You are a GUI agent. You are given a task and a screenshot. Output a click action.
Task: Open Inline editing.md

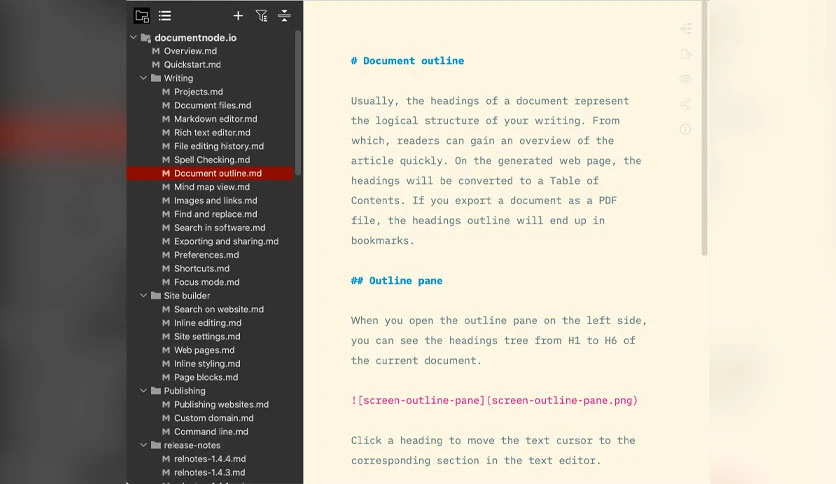pos(207,323)
